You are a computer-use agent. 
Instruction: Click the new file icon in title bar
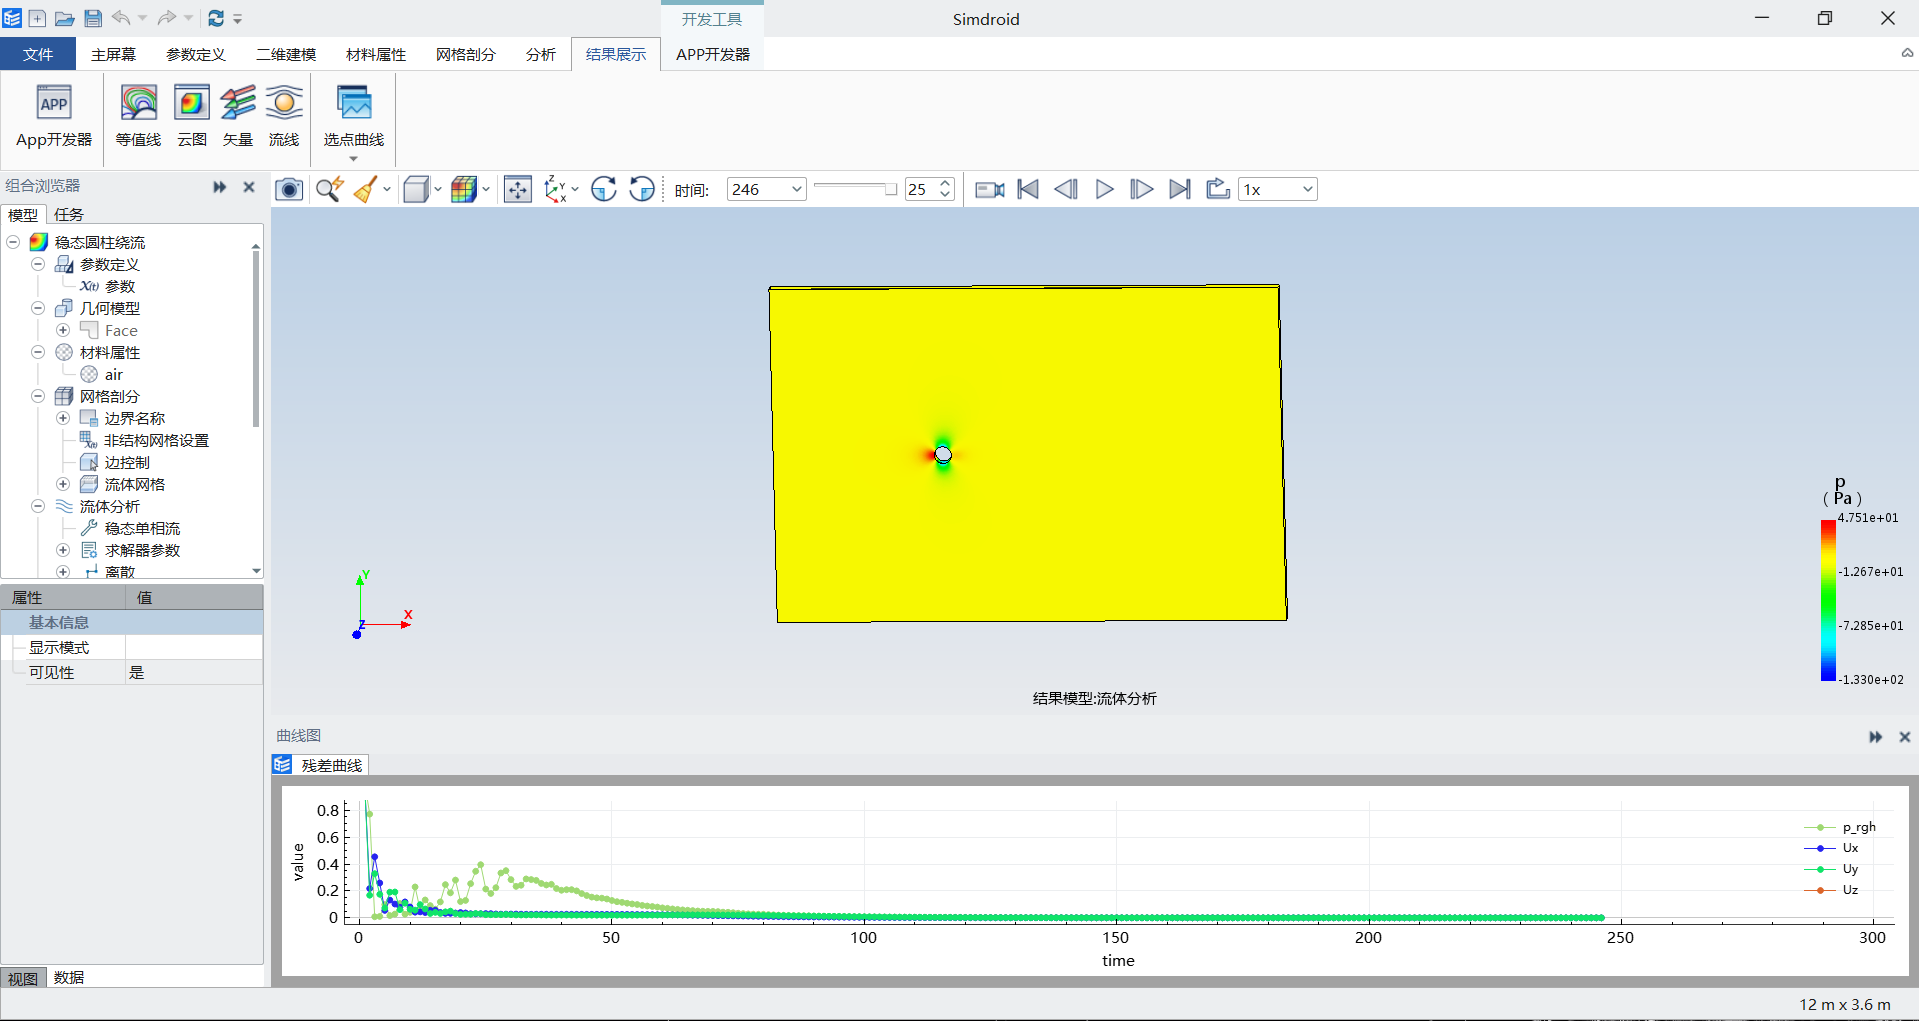[x=37, y=18]
